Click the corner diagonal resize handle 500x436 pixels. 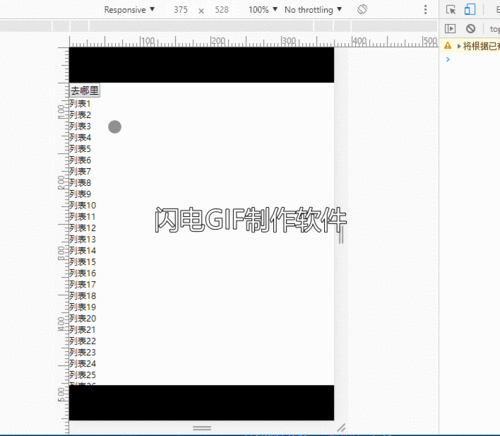click(x=341, y=427)
